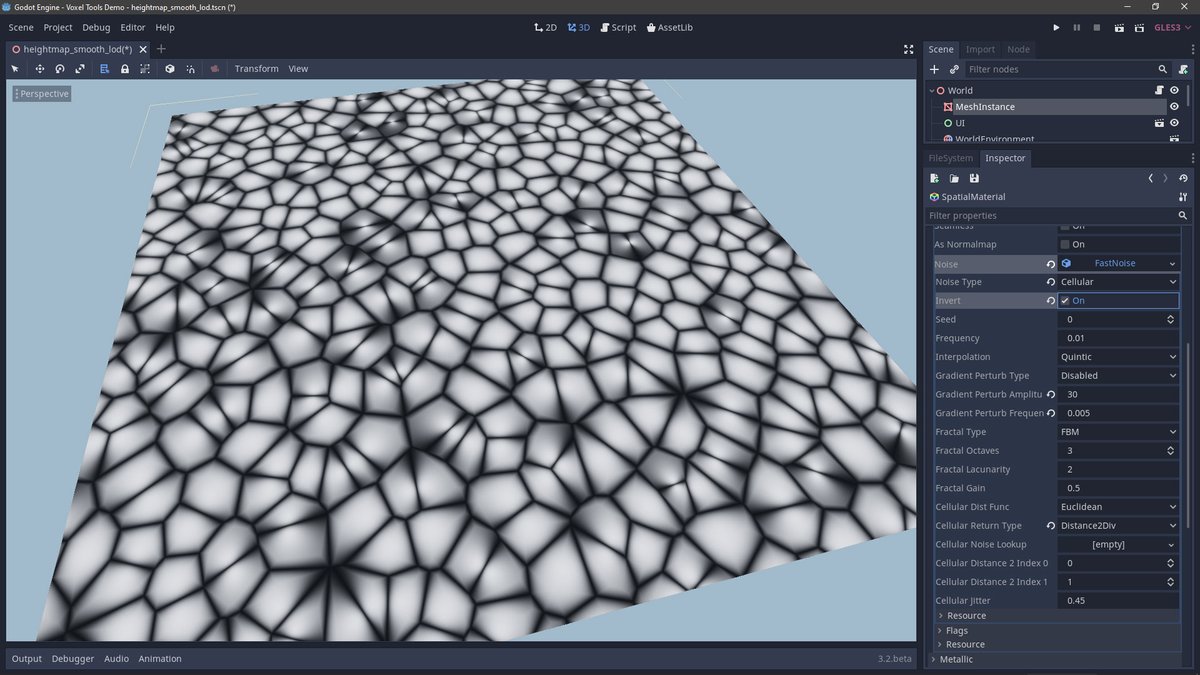Open the Debugger bottom panel
The width and height of the screenshot is (1200, 675).
click(x=73, y=659)
